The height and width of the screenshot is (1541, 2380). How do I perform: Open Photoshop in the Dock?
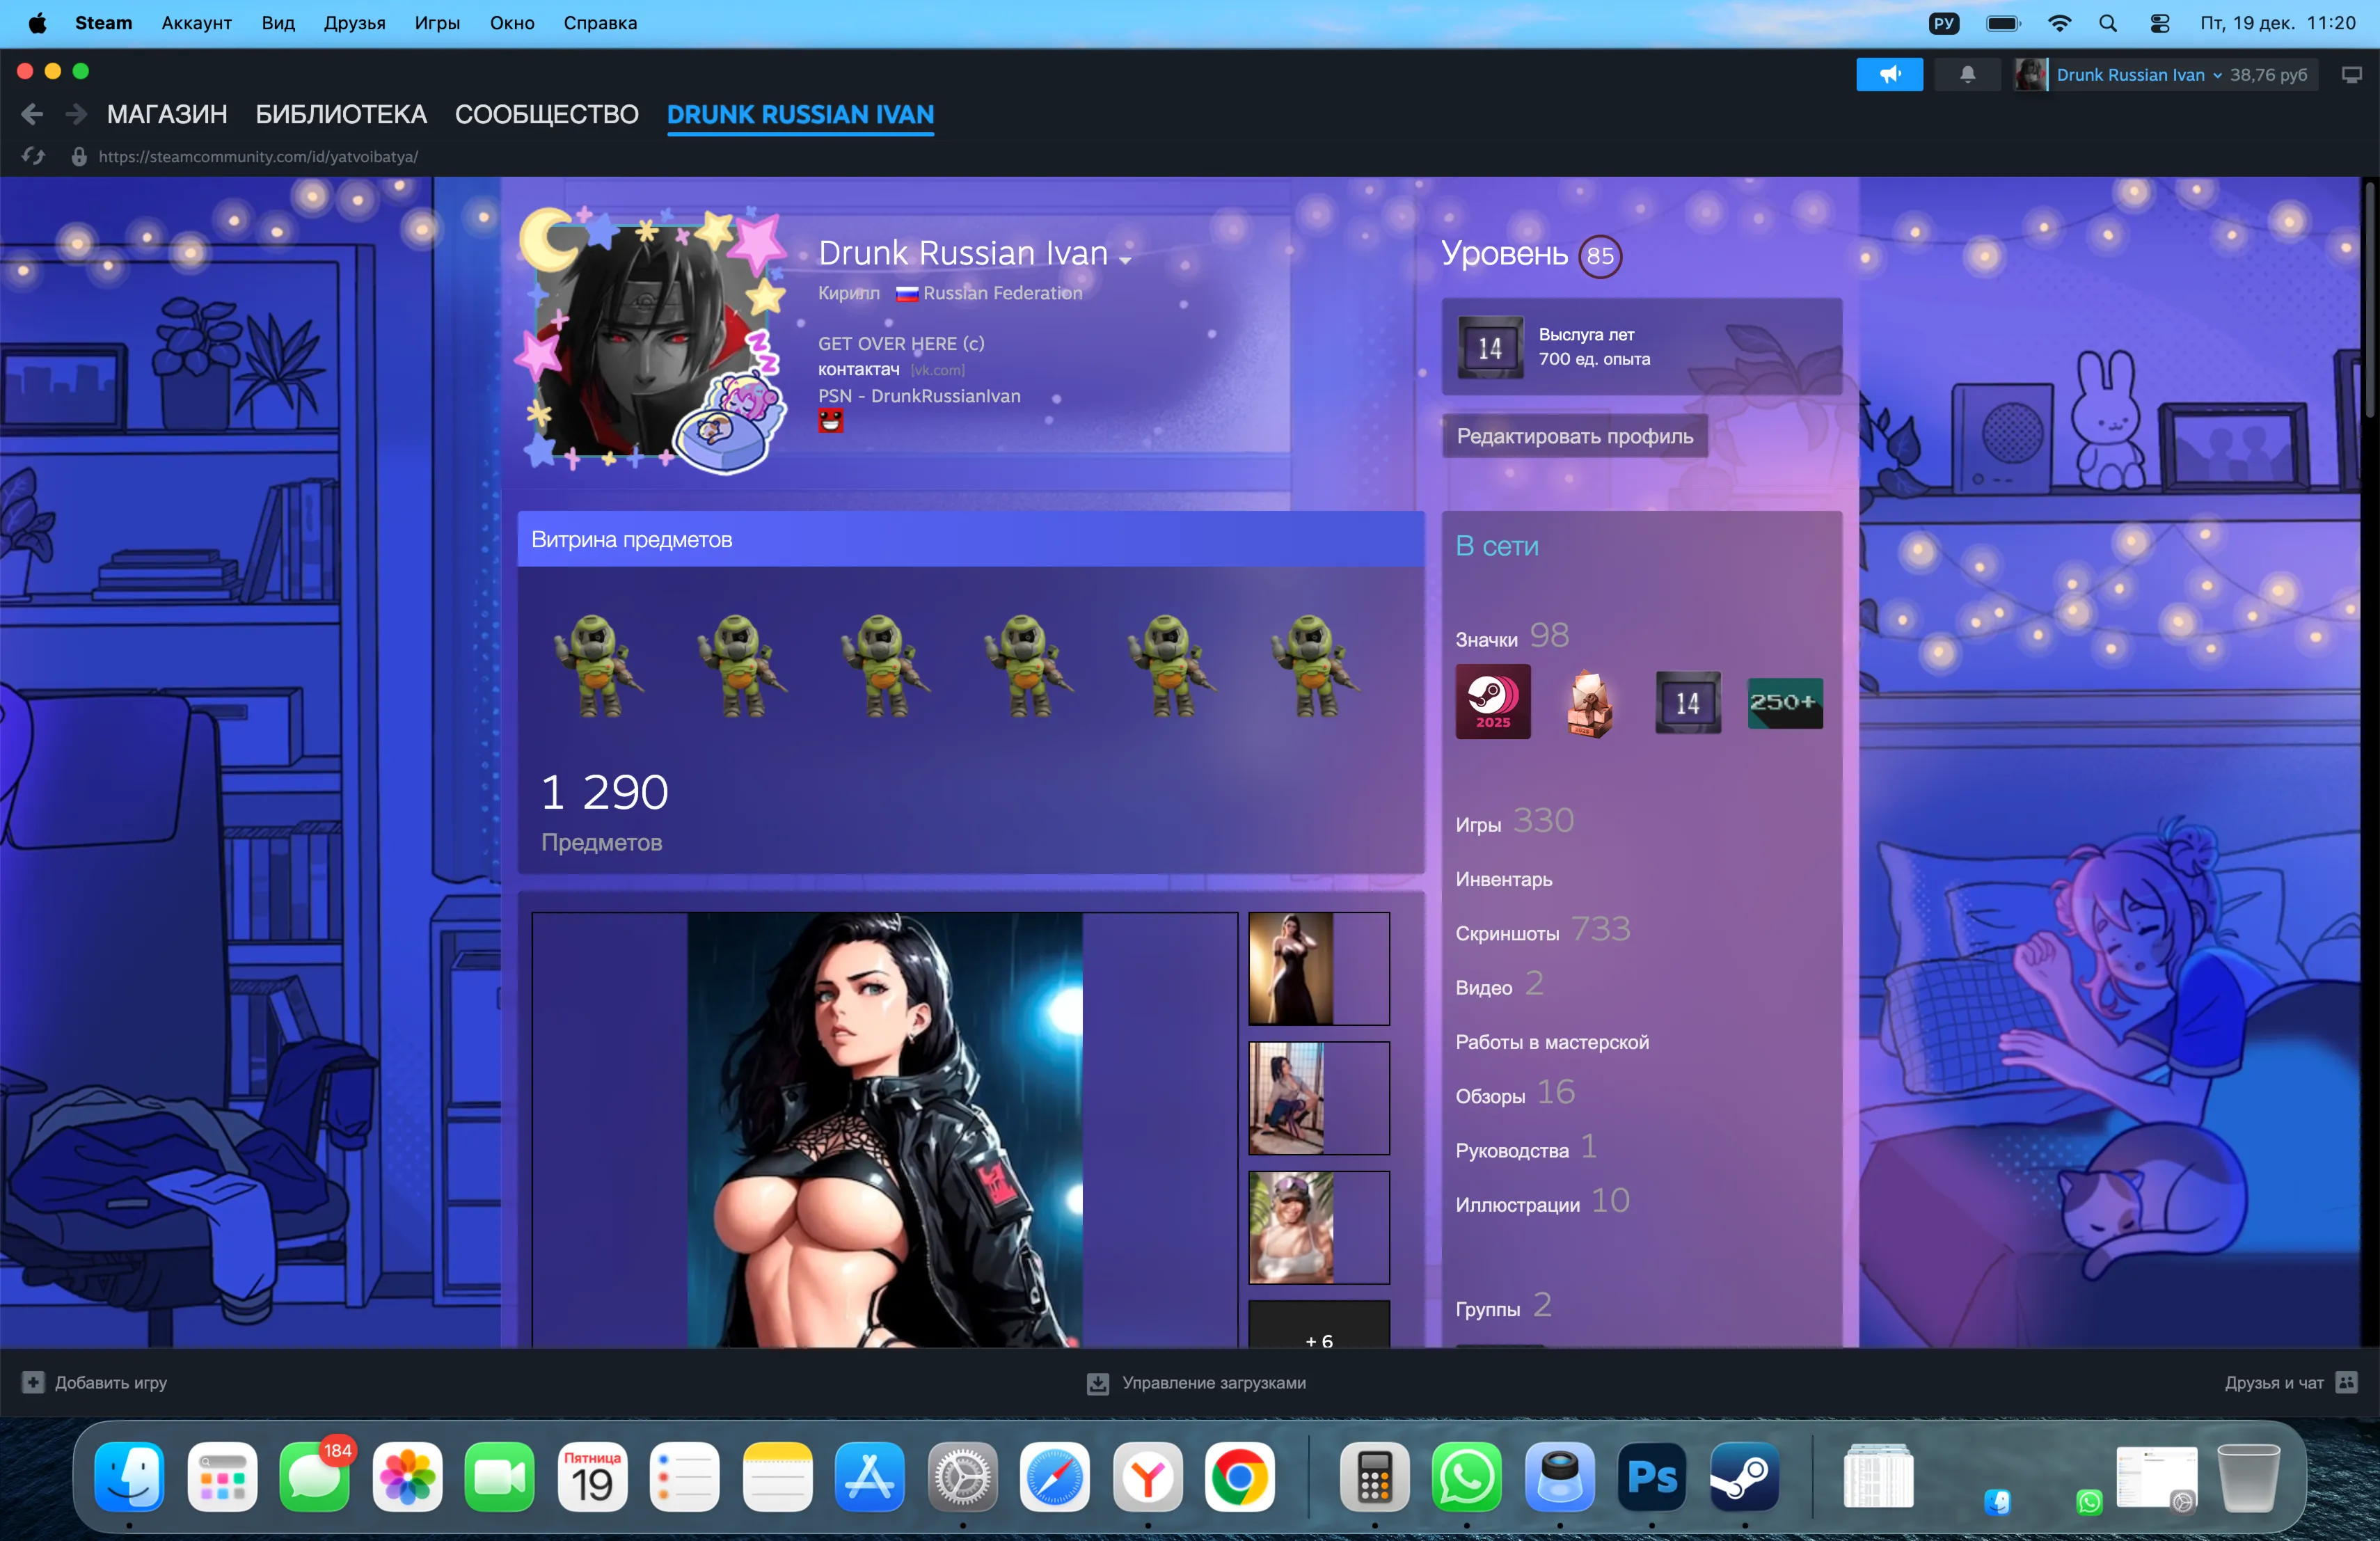(1652, 1476)
